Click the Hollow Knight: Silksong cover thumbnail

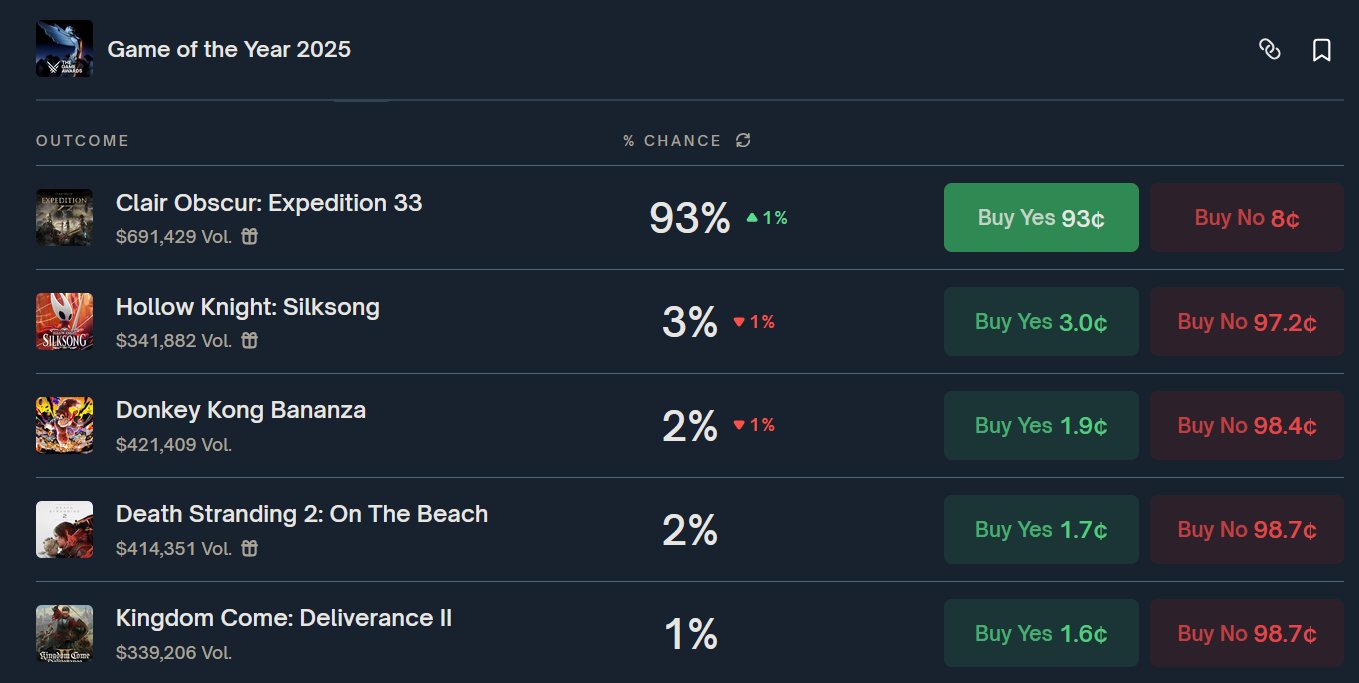point(64,321)
